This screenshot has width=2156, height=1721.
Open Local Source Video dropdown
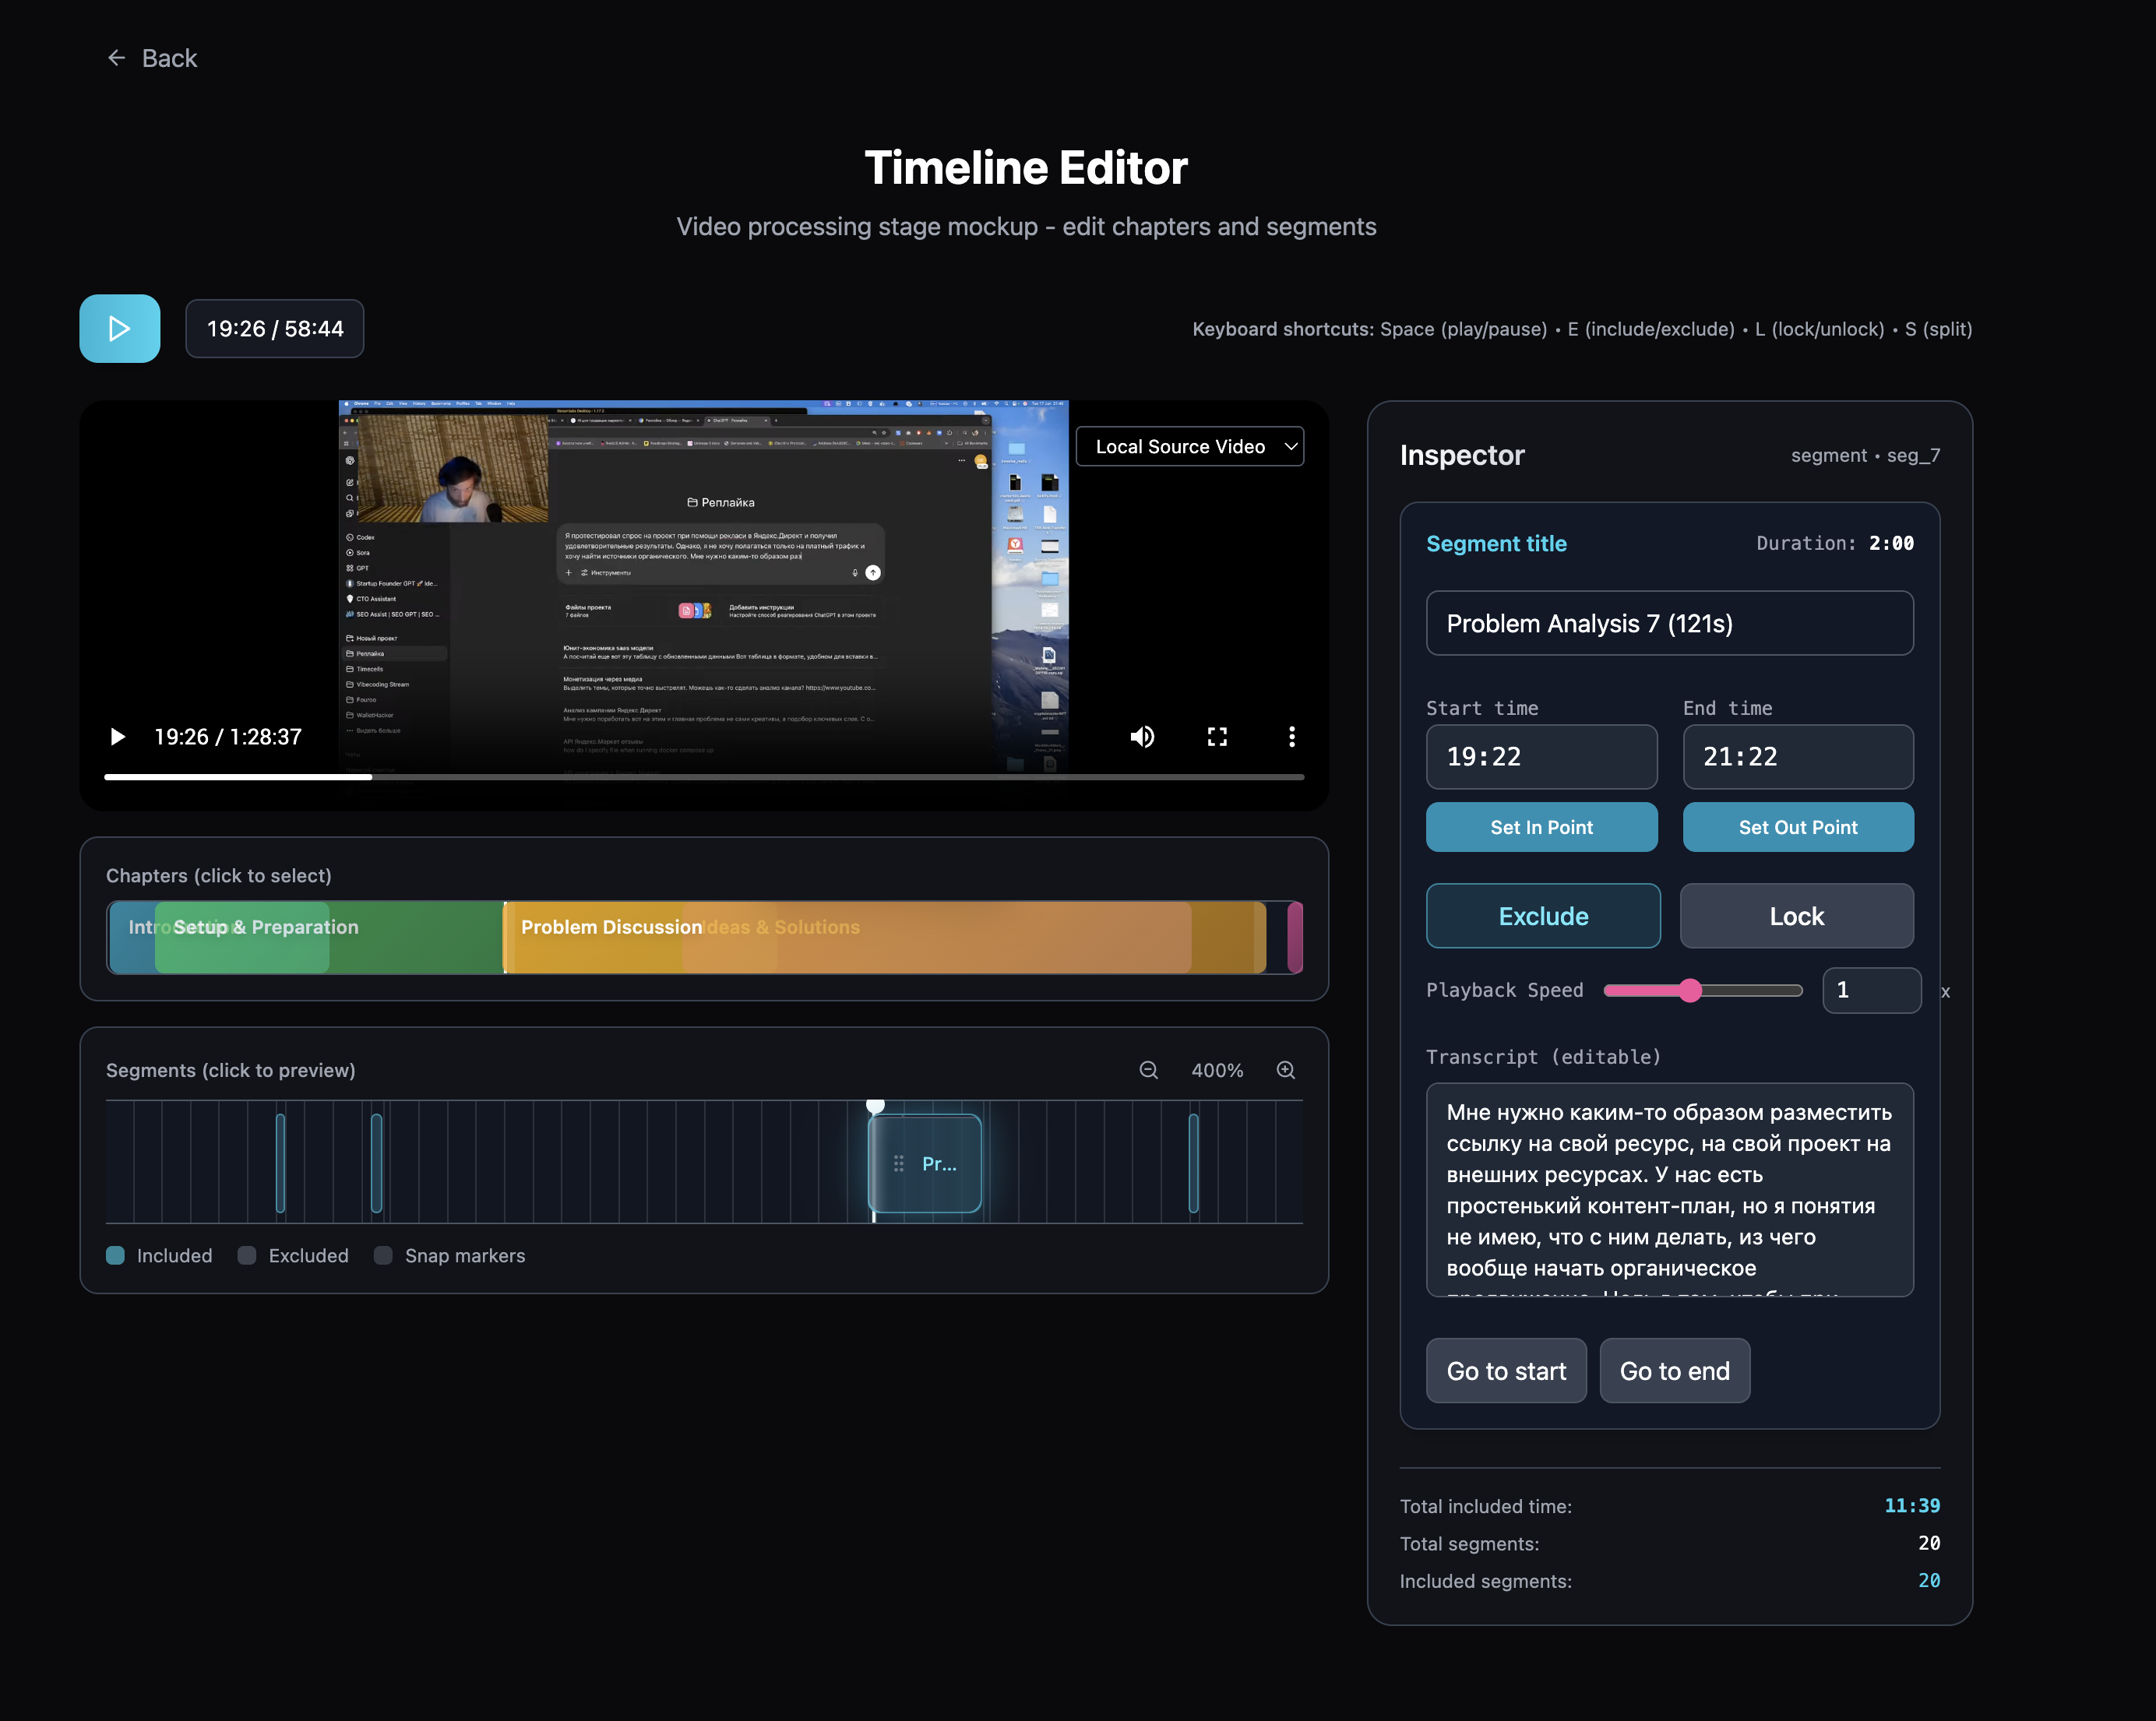tap(1189, 447)
